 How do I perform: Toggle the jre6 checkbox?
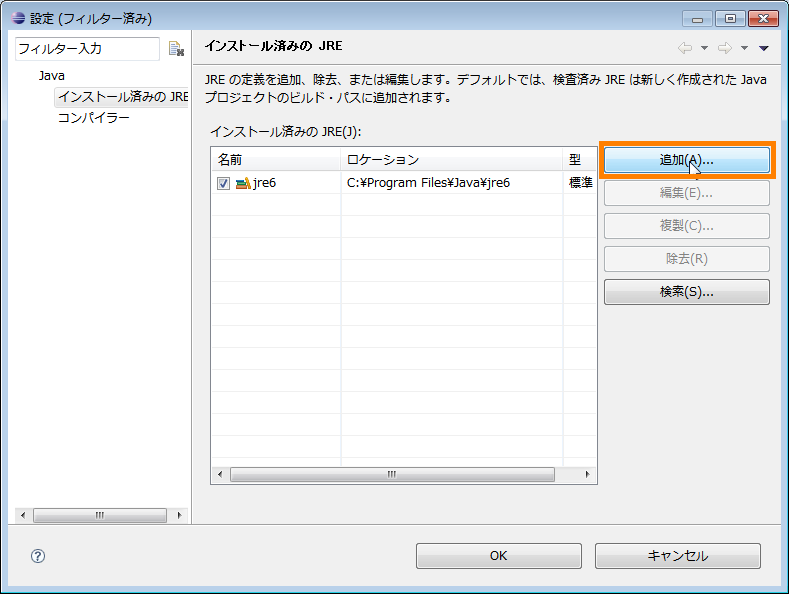223,183
